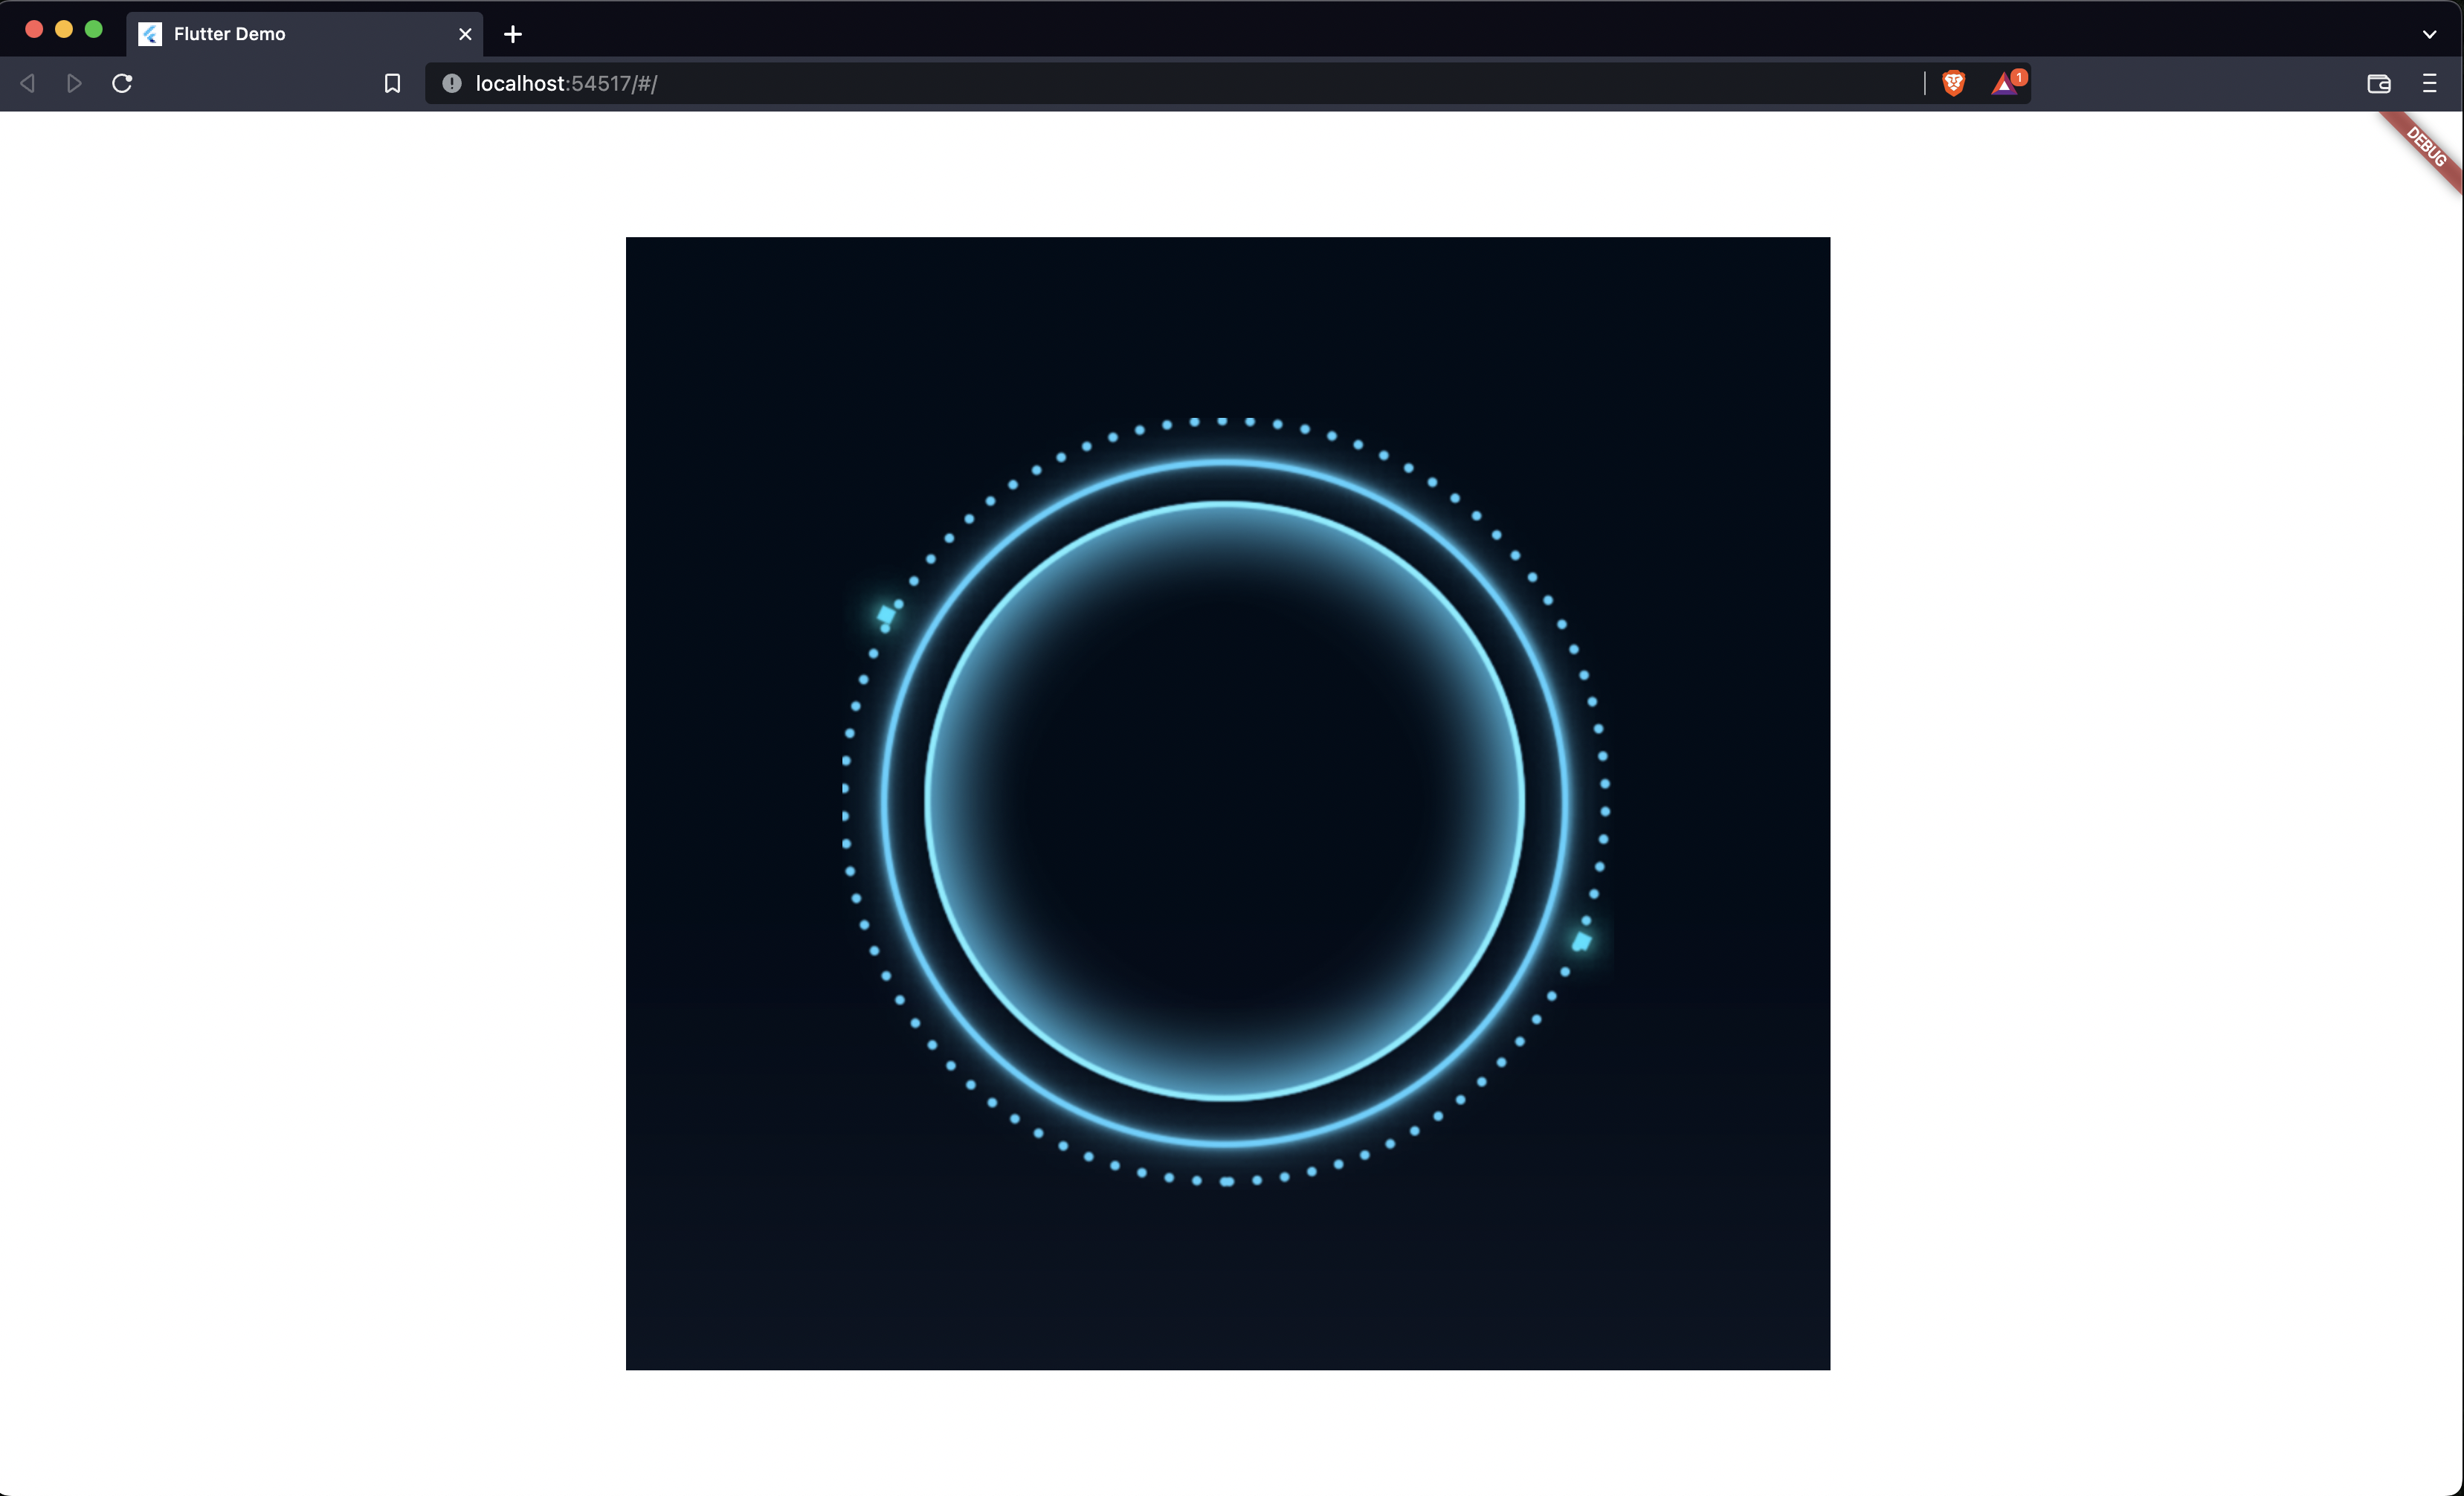Bookmark this page with the bookmark icon
Screen dimensions: 2464x1496
[x=392, y=83]
